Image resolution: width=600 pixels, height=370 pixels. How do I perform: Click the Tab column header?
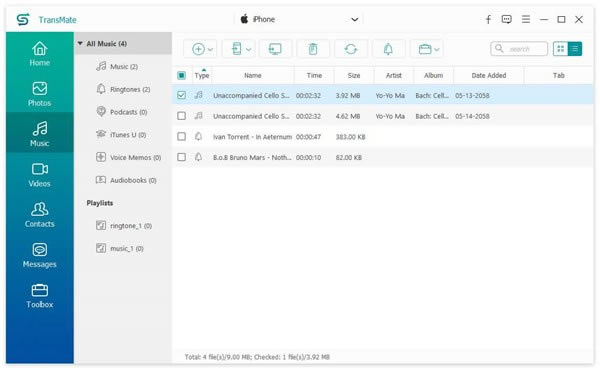559,75
